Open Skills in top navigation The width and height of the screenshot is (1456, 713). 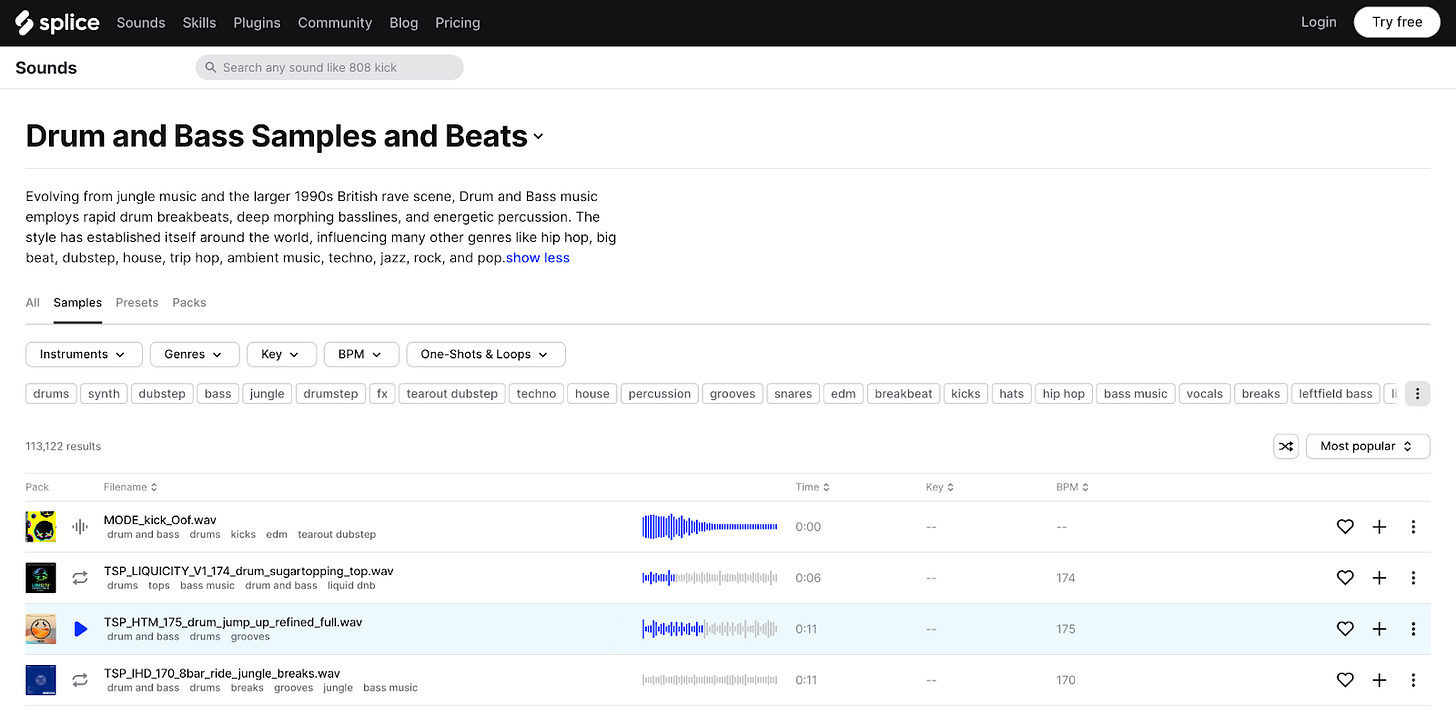[199, 22]
